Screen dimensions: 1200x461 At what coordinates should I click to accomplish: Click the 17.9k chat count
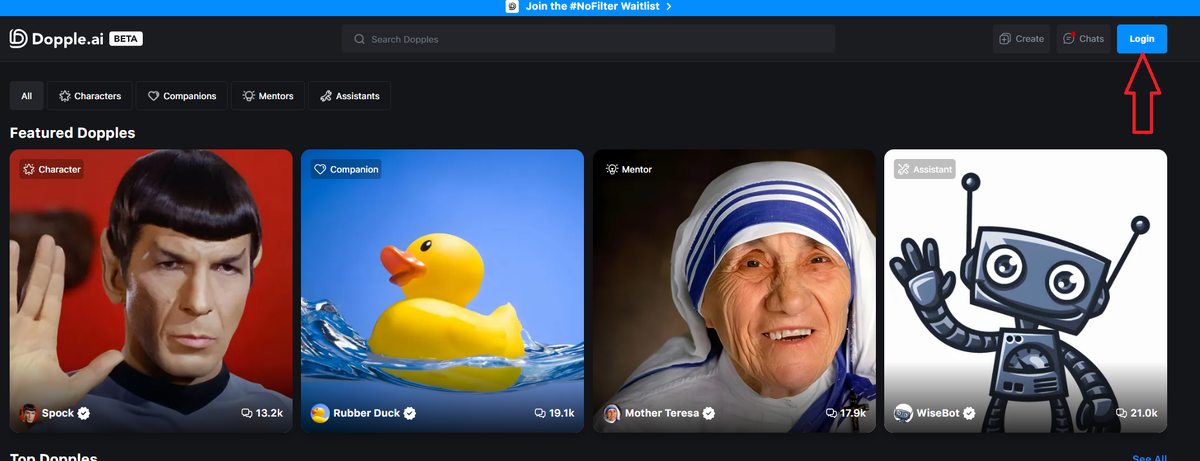[x=853, y=413]
